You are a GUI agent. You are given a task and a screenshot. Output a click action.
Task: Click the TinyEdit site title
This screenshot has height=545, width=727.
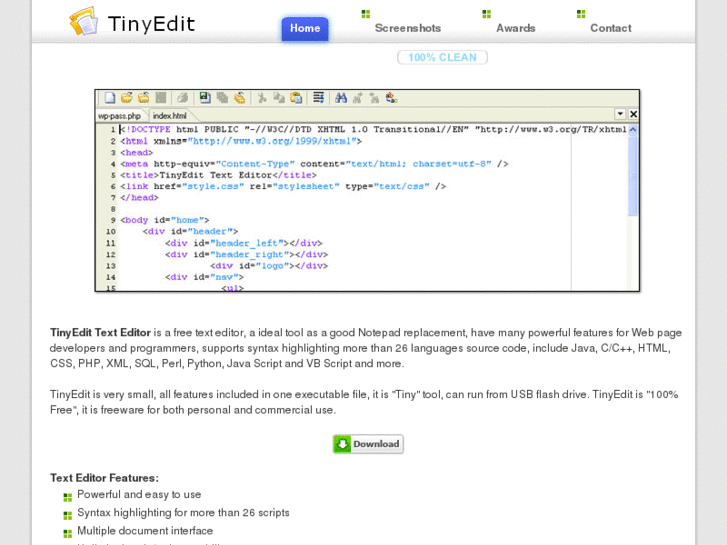coord(151,24)
